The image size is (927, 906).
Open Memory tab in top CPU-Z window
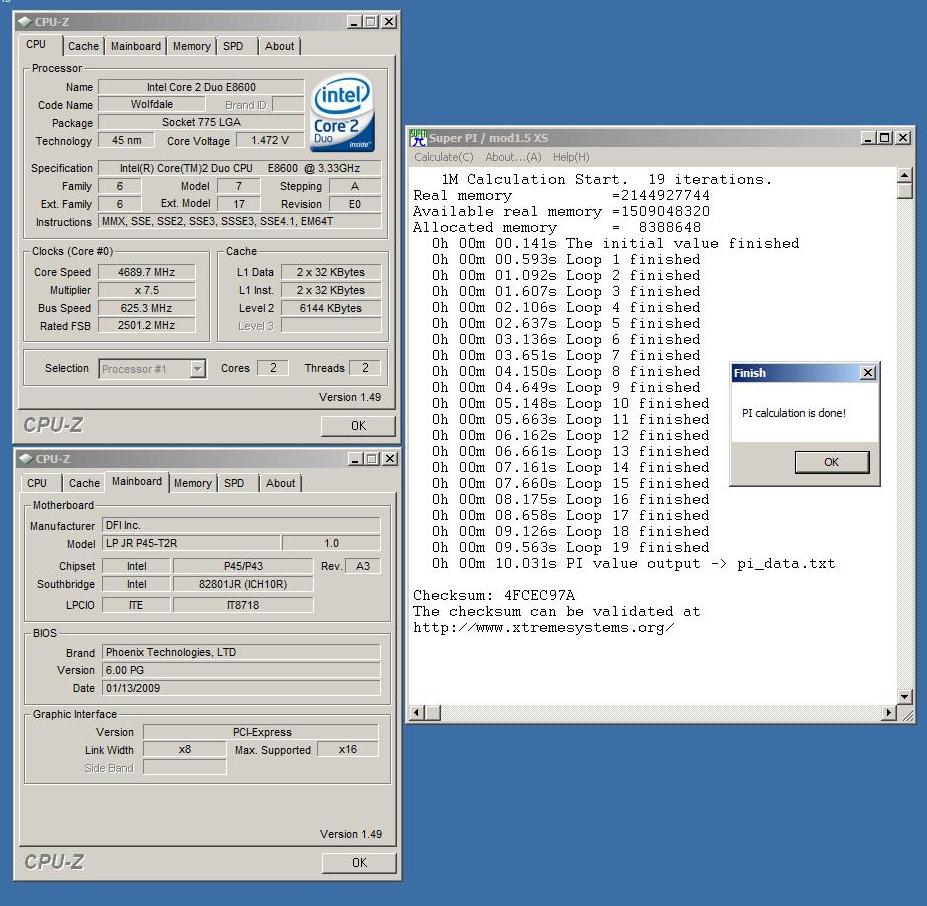192,46
